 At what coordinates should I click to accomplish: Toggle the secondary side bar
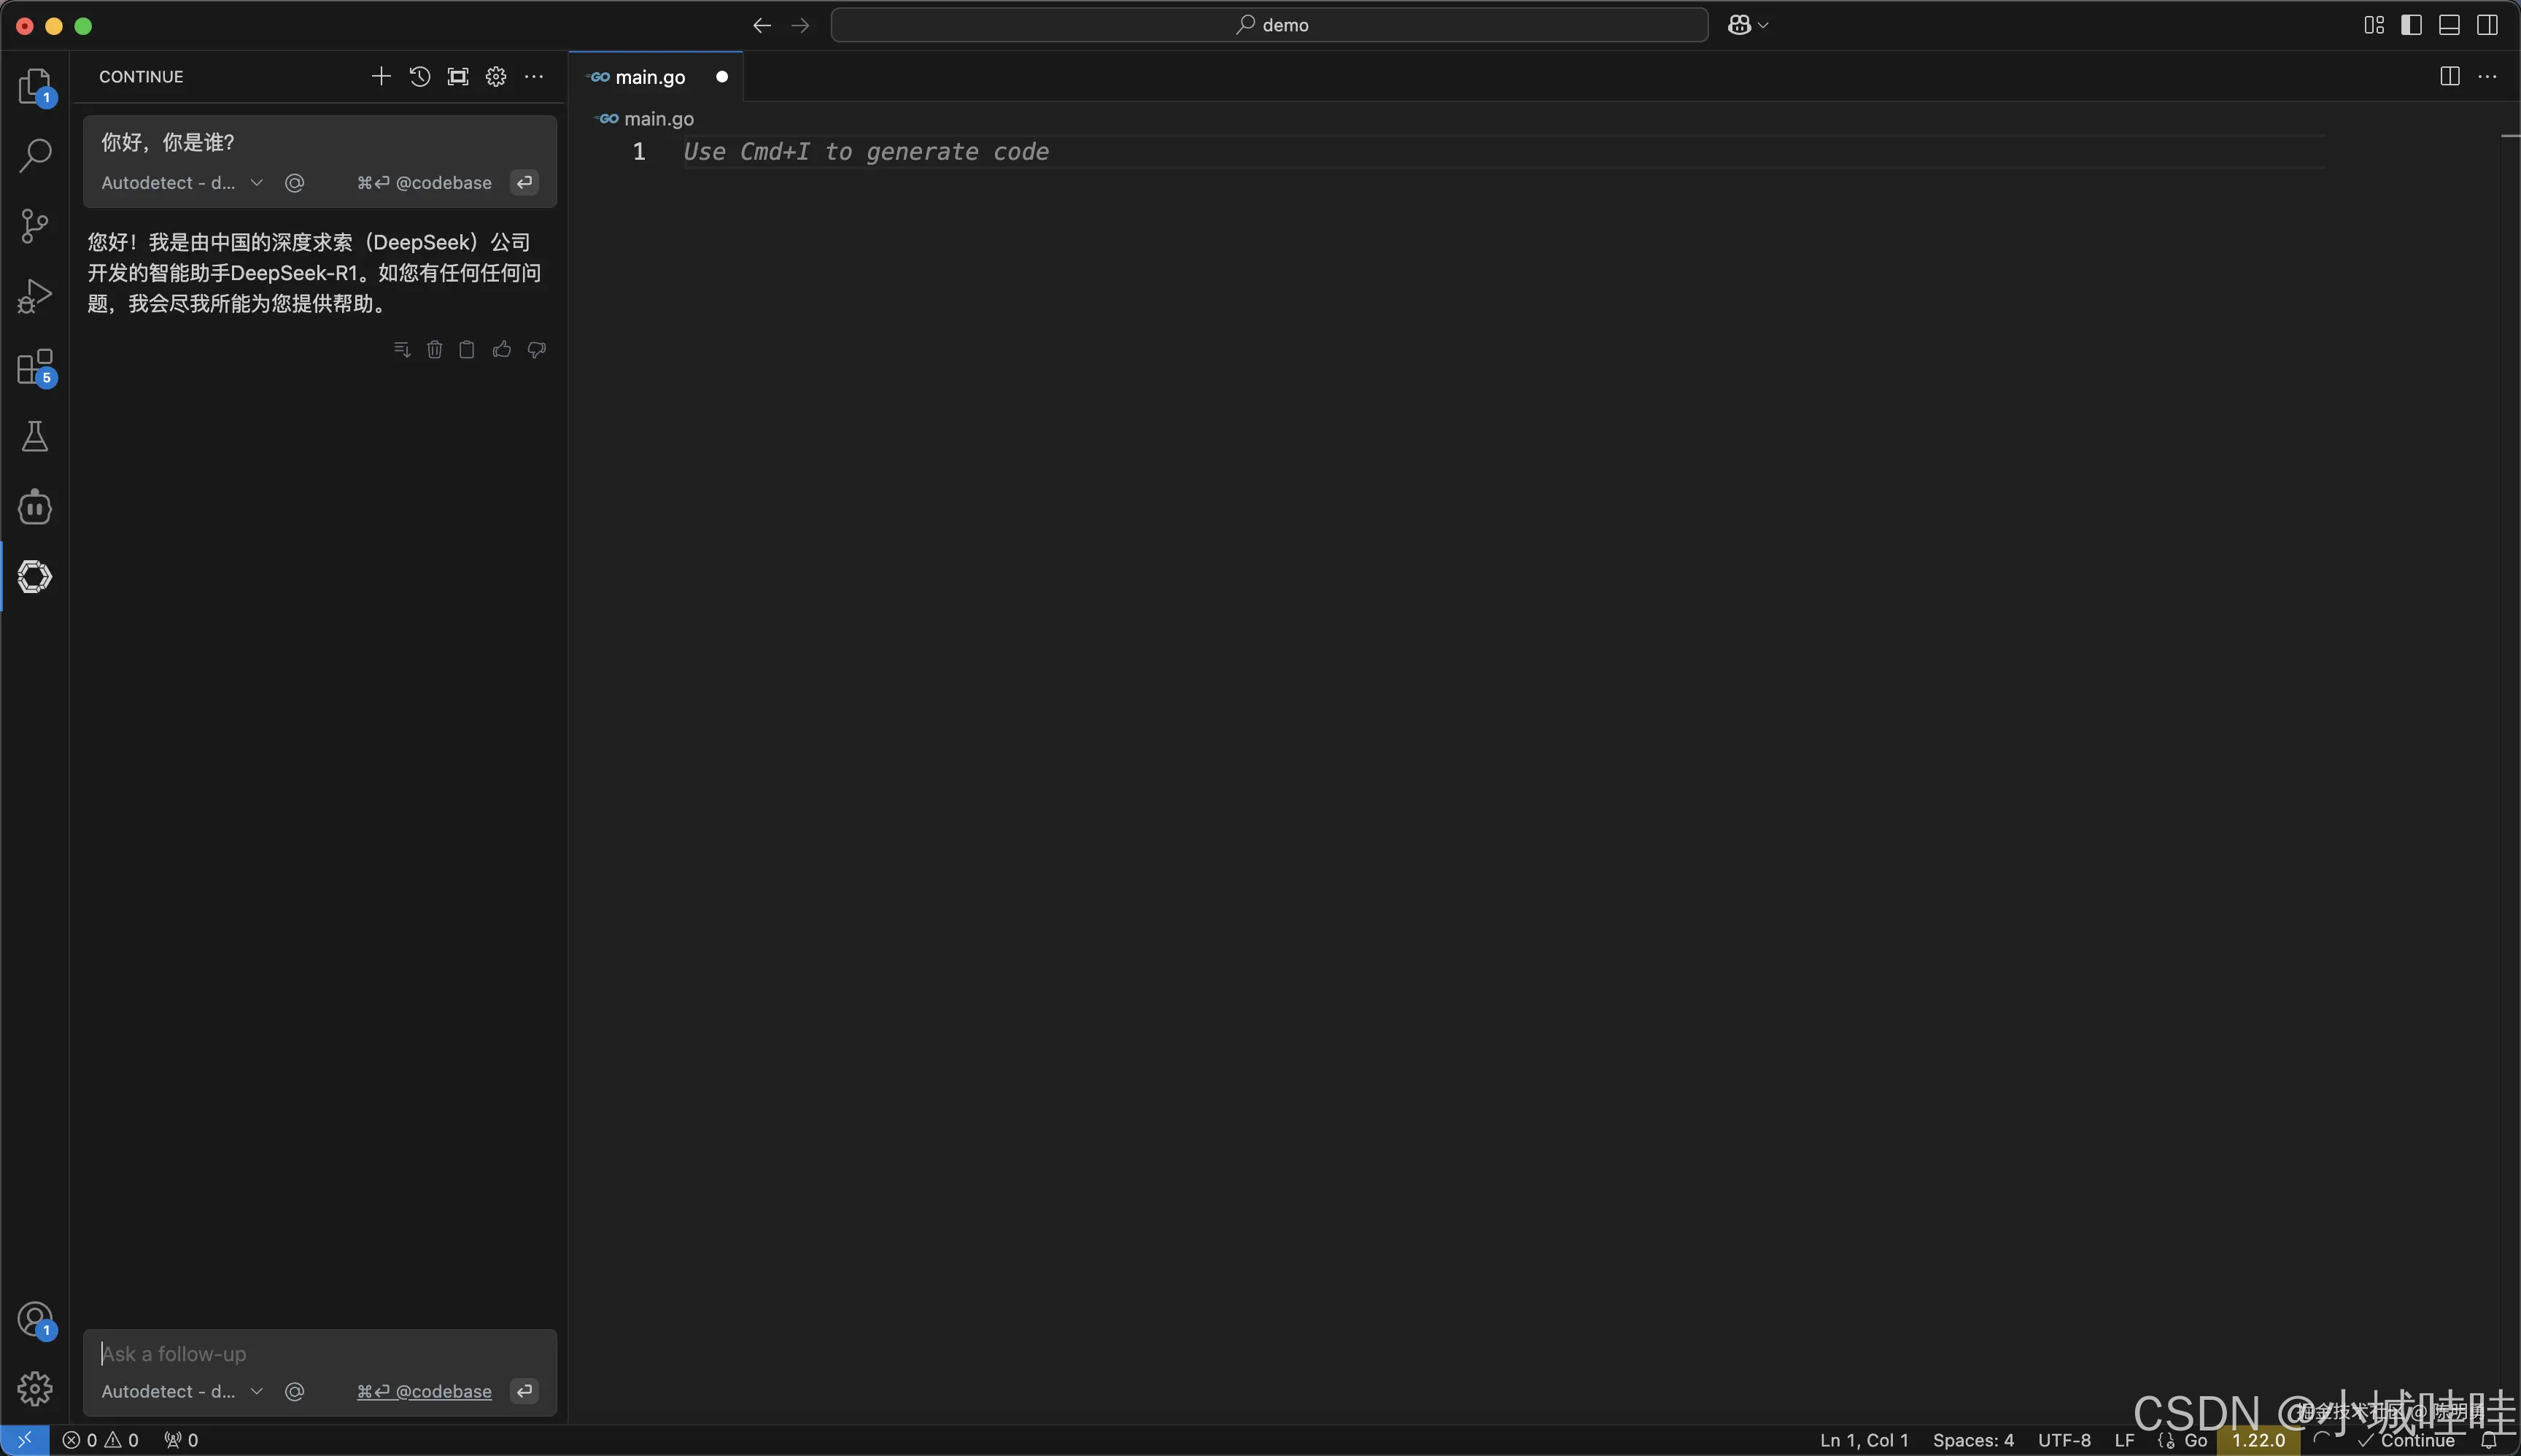click(2487, 25)
